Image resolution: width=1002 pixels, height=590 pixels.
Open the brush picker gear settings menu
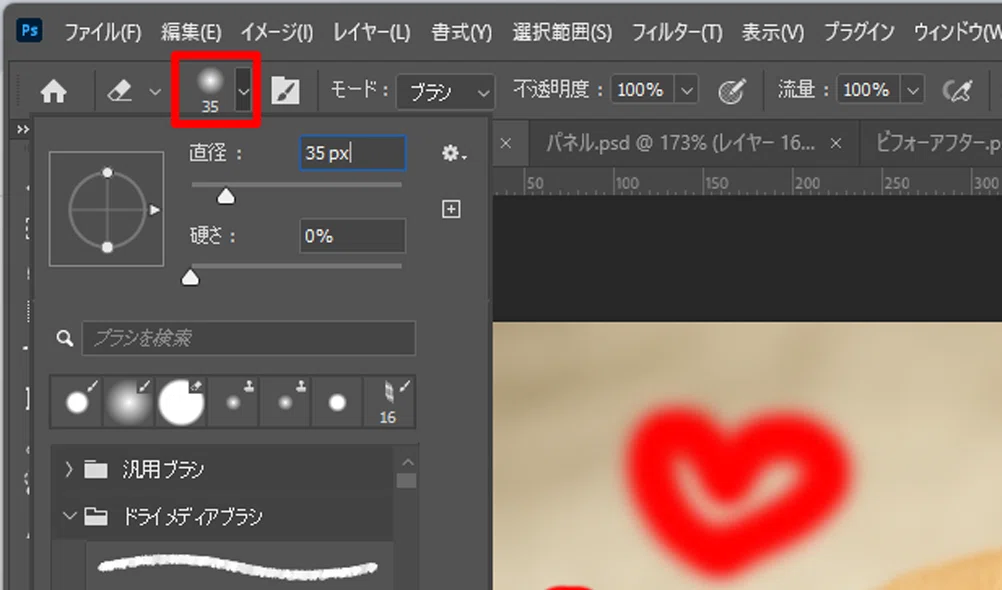tap(453, 153)
